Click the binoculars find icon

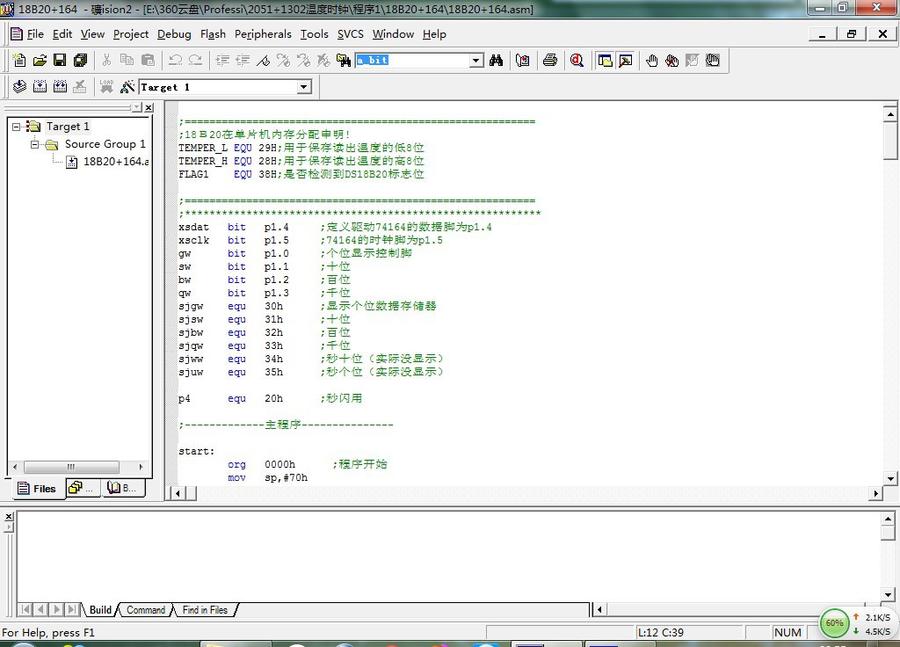click(496, 60)
